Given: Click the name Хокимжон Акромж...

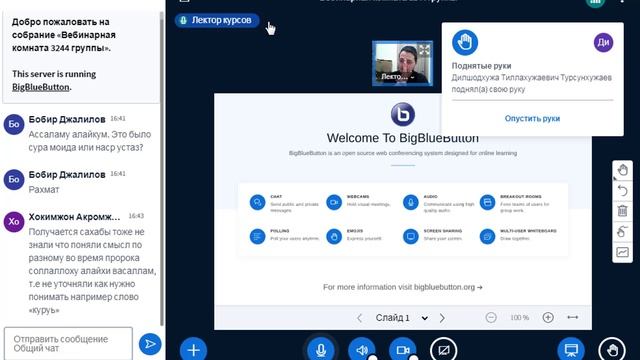Looking at the screenshot, I should [x=74, y=217].
